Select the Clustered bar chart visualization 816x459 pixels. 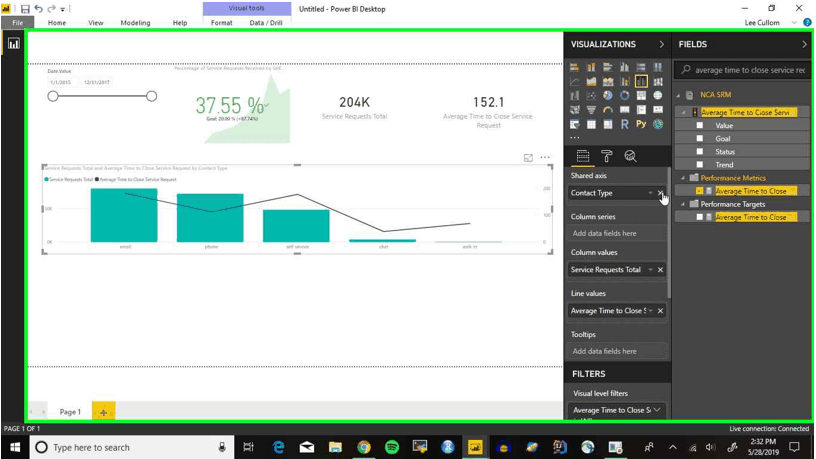608,67
